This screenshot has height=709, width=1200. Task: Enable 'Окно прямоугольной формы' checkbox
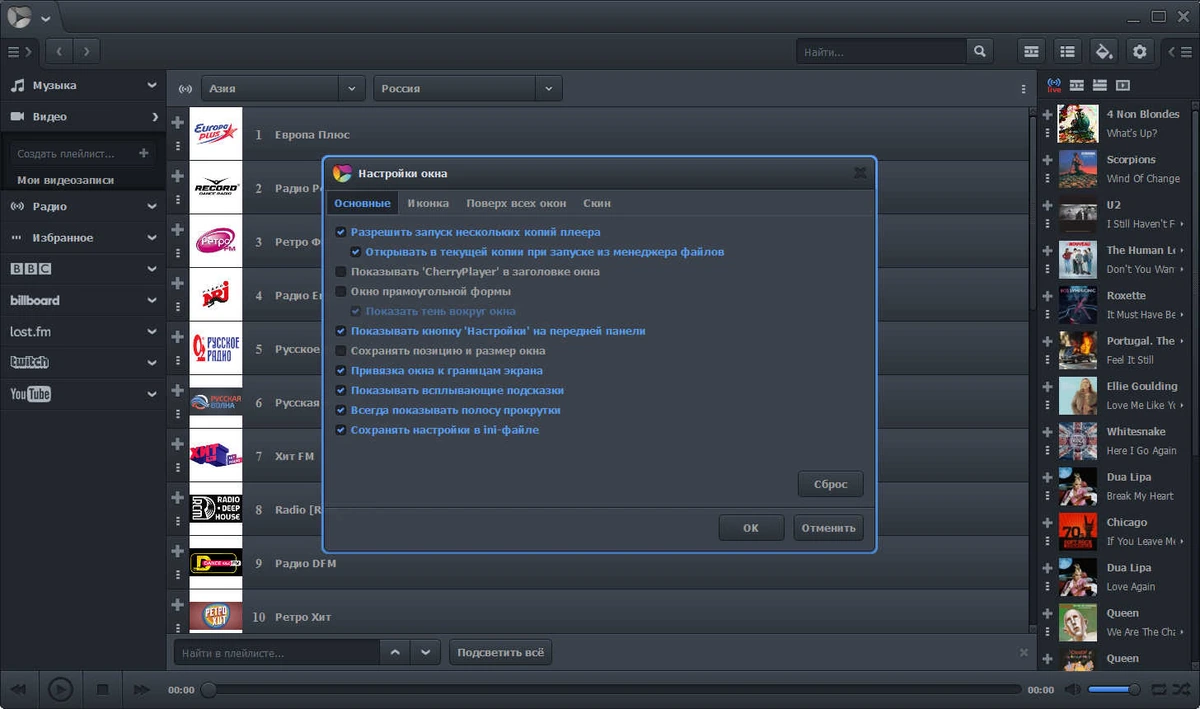click(x=341, y=291)
